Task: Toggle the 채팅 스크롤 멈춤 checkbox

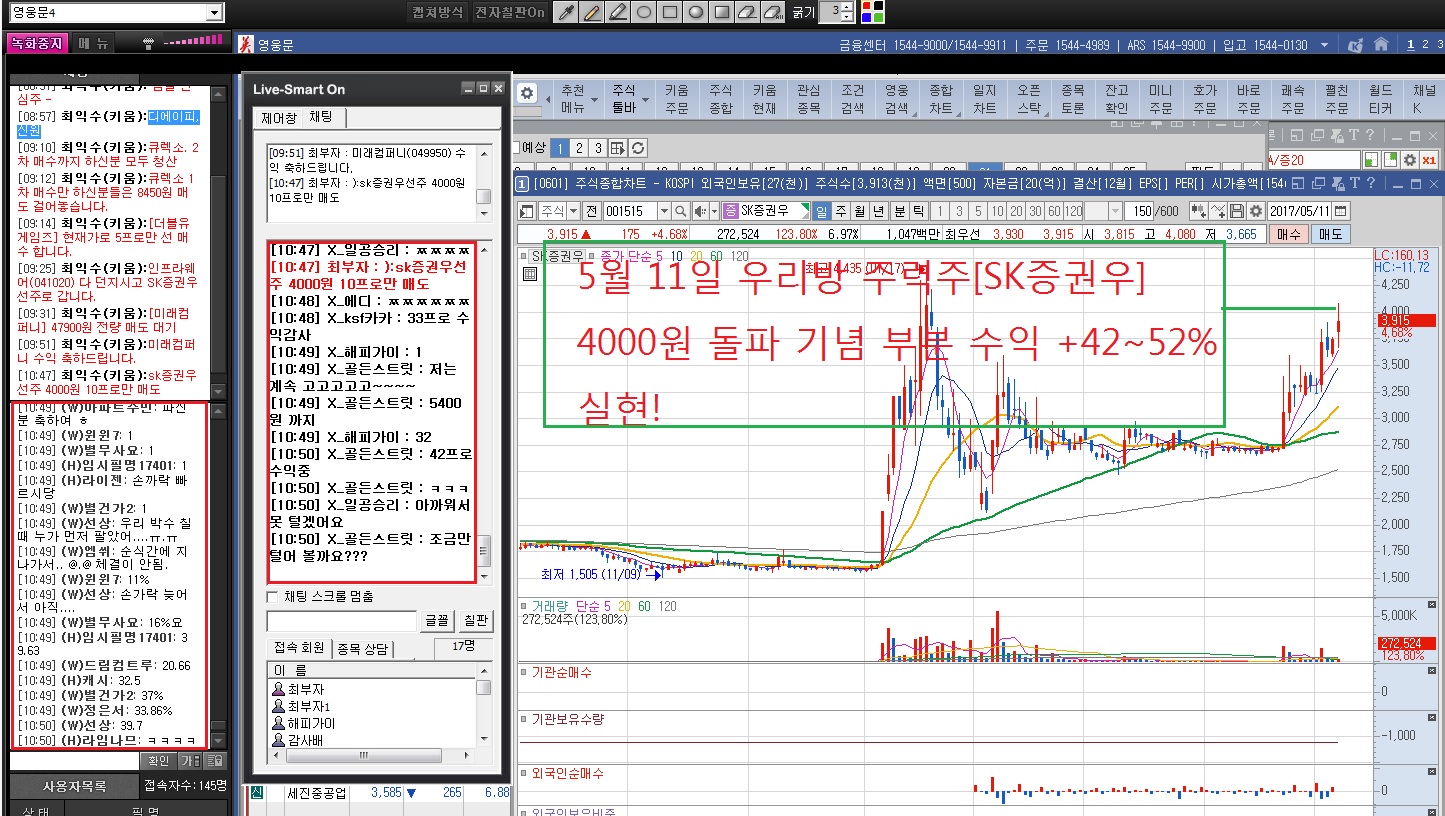Action: tap(273, 597)
